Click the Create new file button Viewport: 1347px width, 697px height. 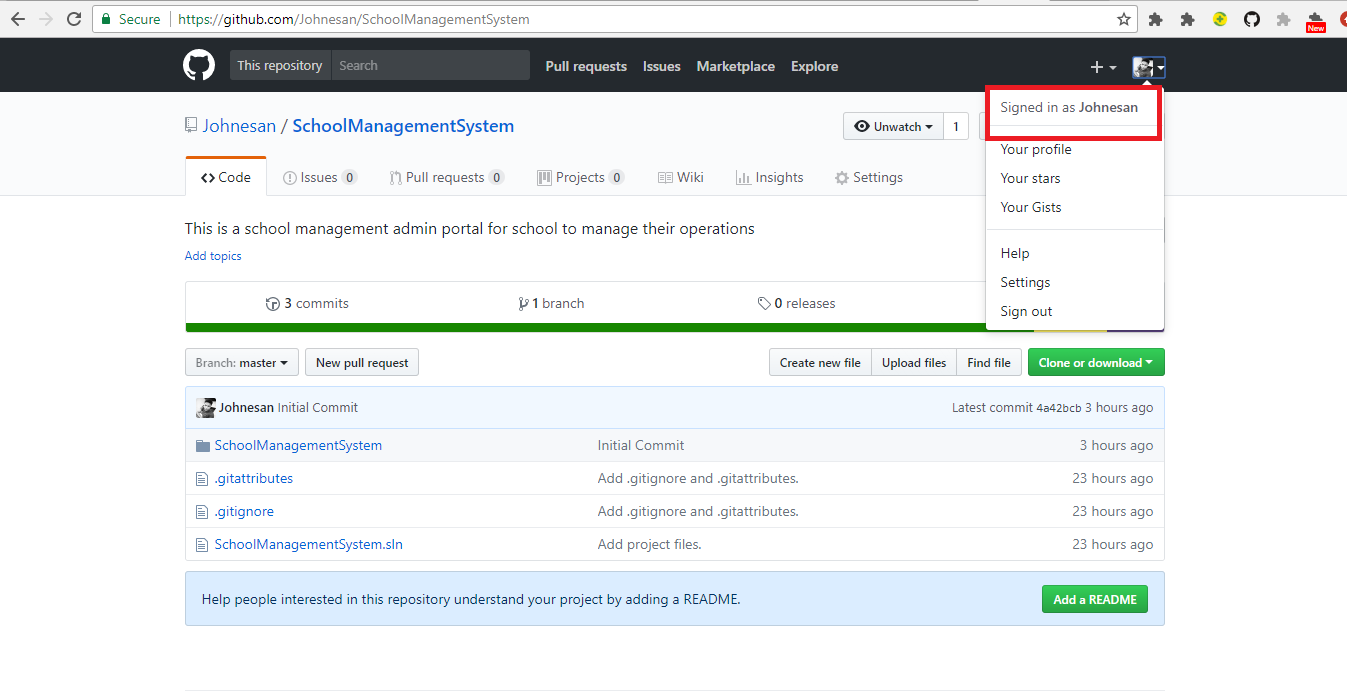click(x=820, y=363)
